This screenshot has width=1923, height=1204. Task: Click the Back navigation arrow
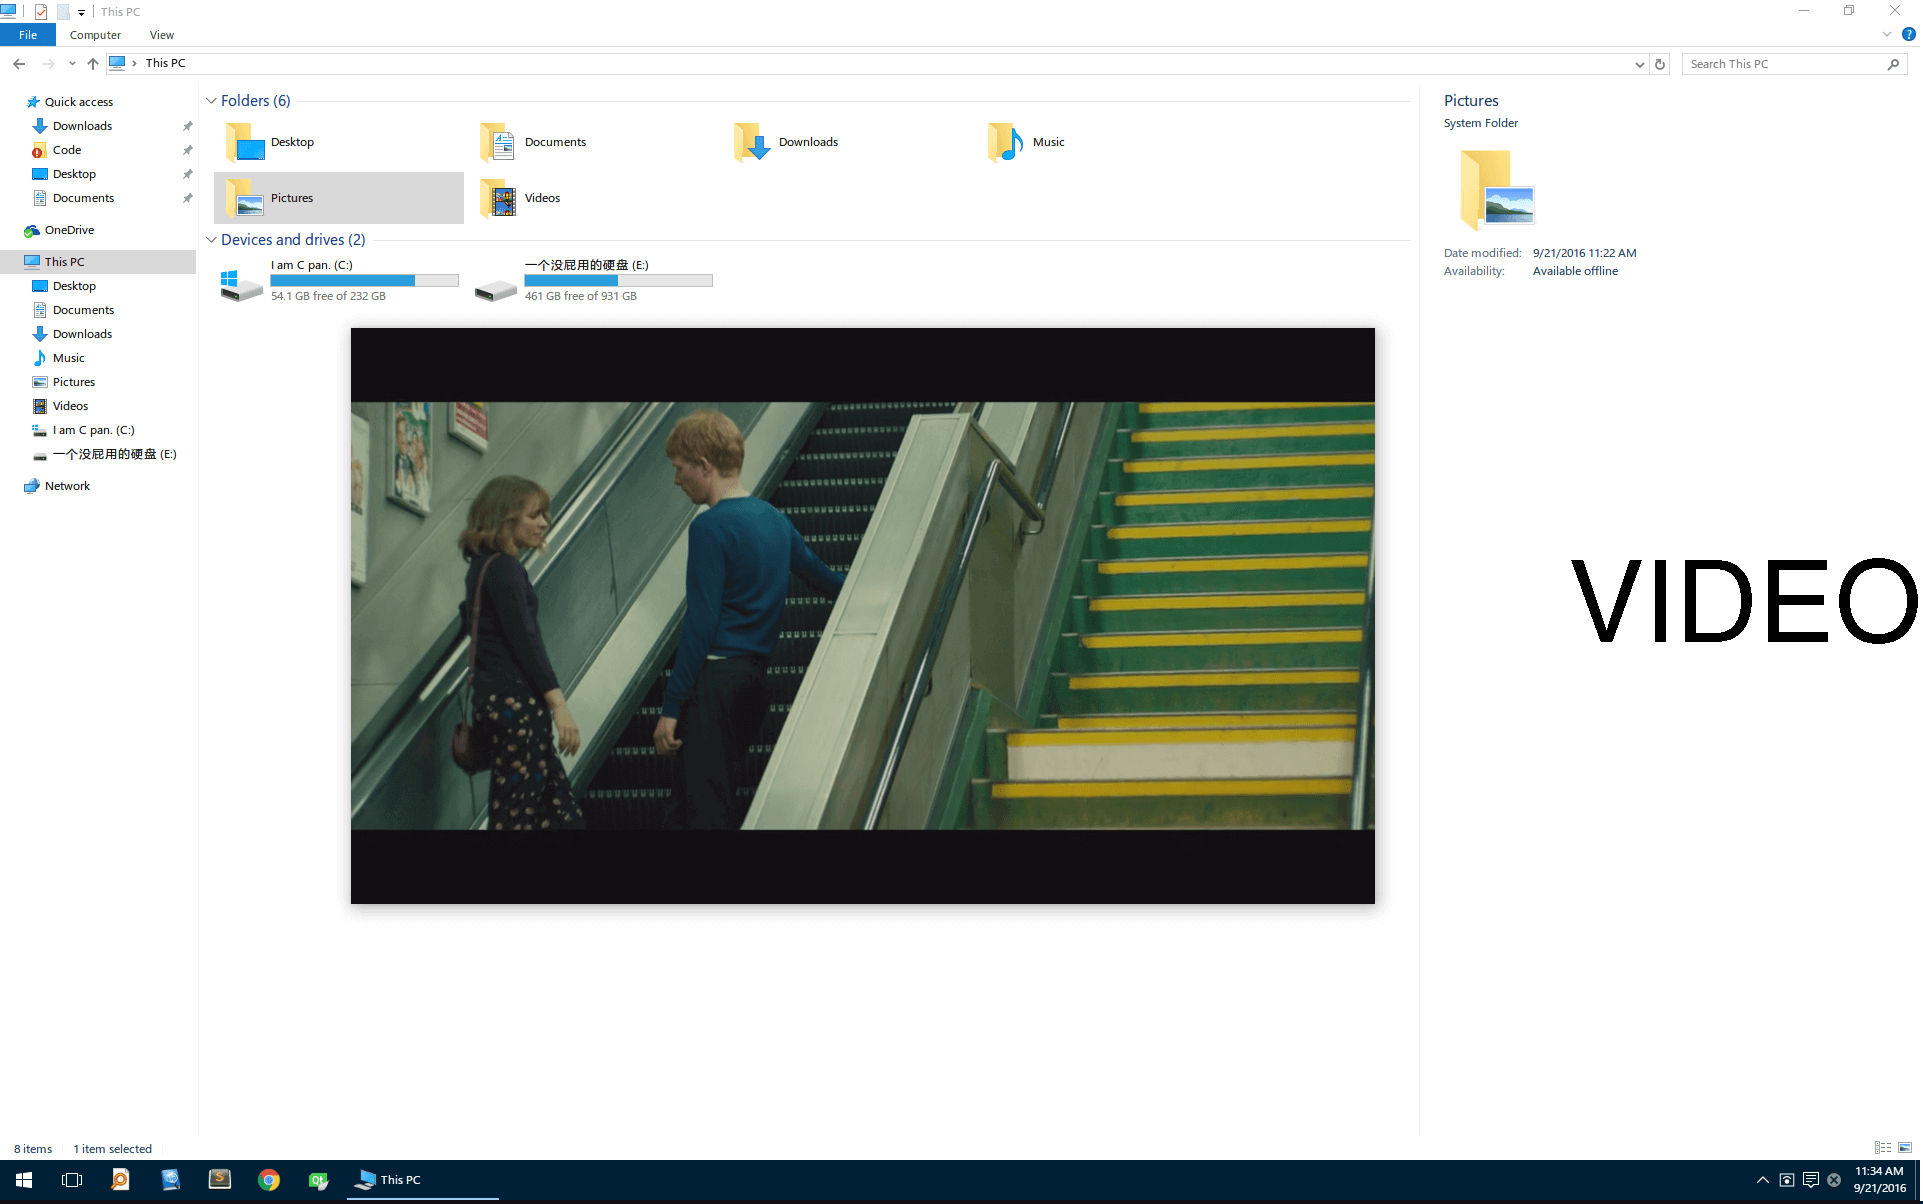coord(19,64)
